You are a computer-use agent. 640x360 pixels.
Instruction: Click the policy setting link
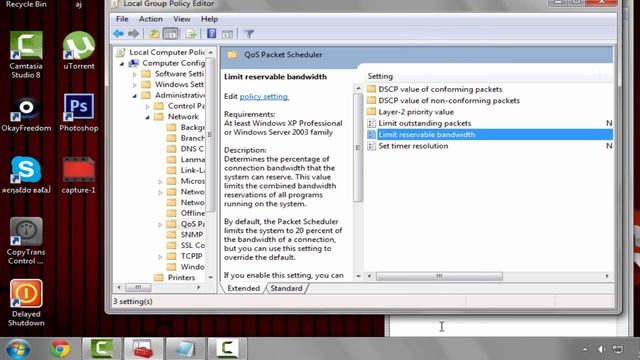pos(264,97)
